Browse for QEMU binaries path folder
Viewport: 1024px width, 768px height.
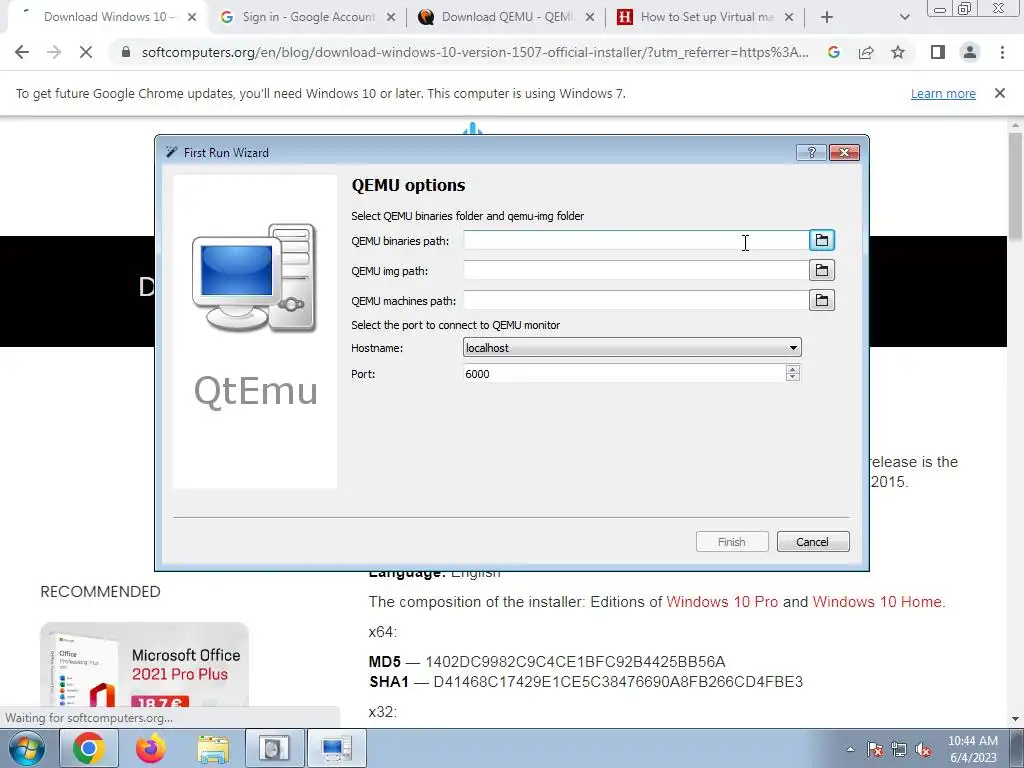[822, 240]
